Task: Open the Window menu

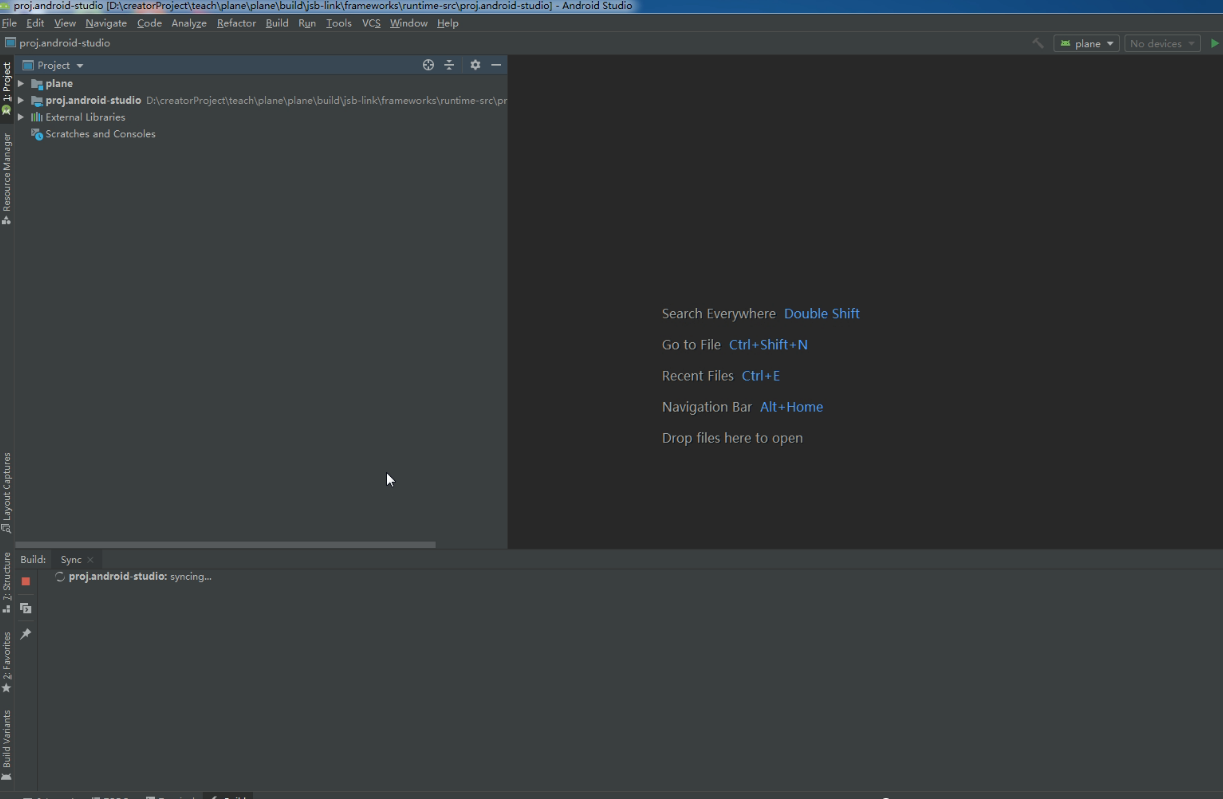Action: tap(408, 23)
